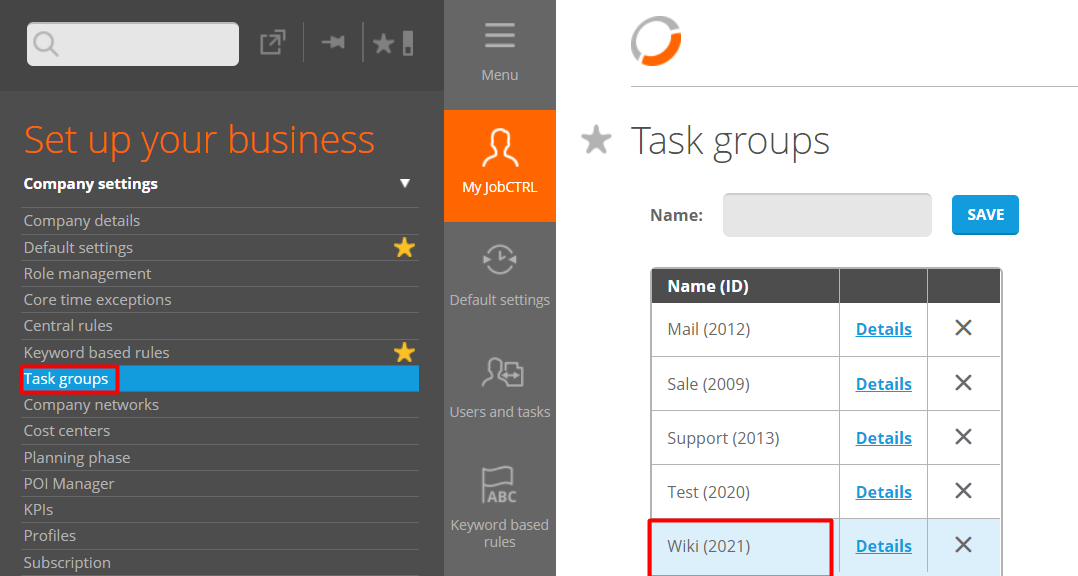The image size is (1078, 576).
Task: Toggle star beside Keyword based rules item
Action: pos(404,352)
